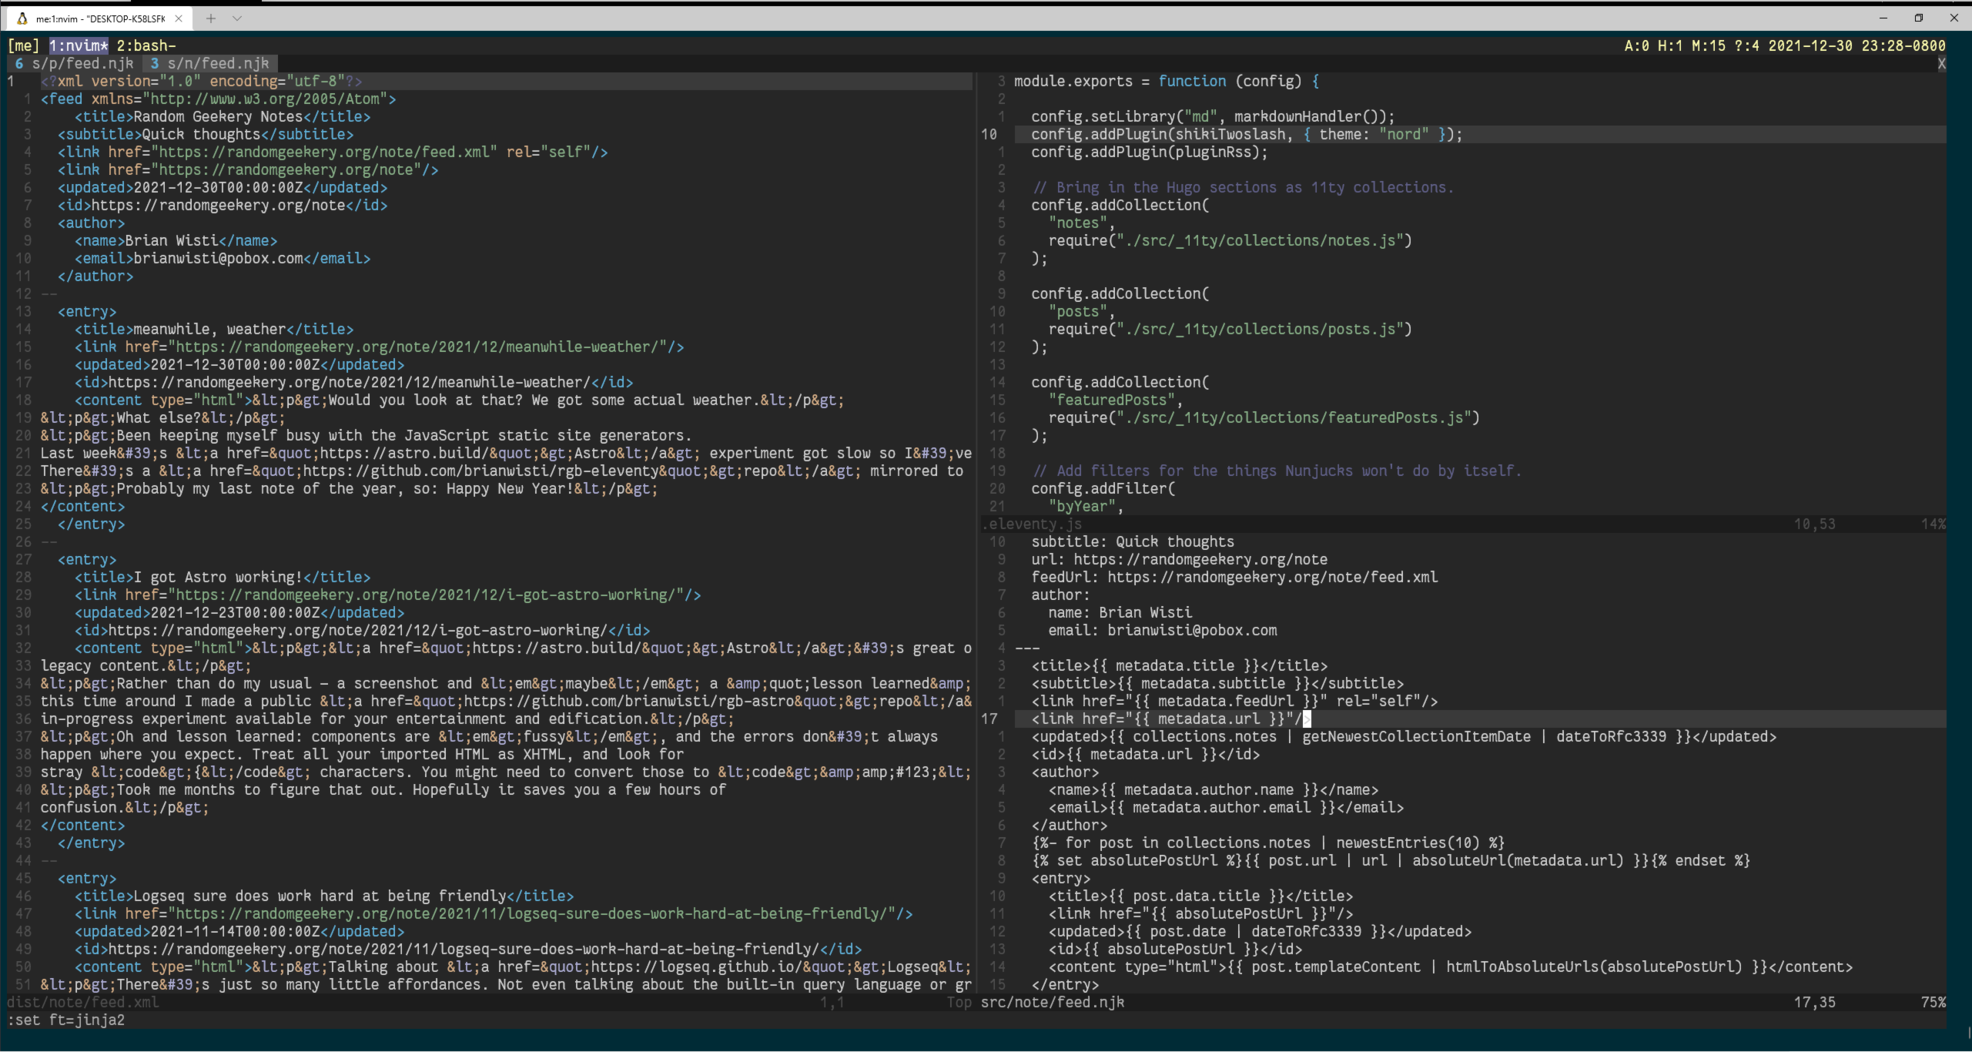The width and height of the screenshot is (1972, 1052).
Task: Switch to tmux window 2:bash
Action: 146,45
